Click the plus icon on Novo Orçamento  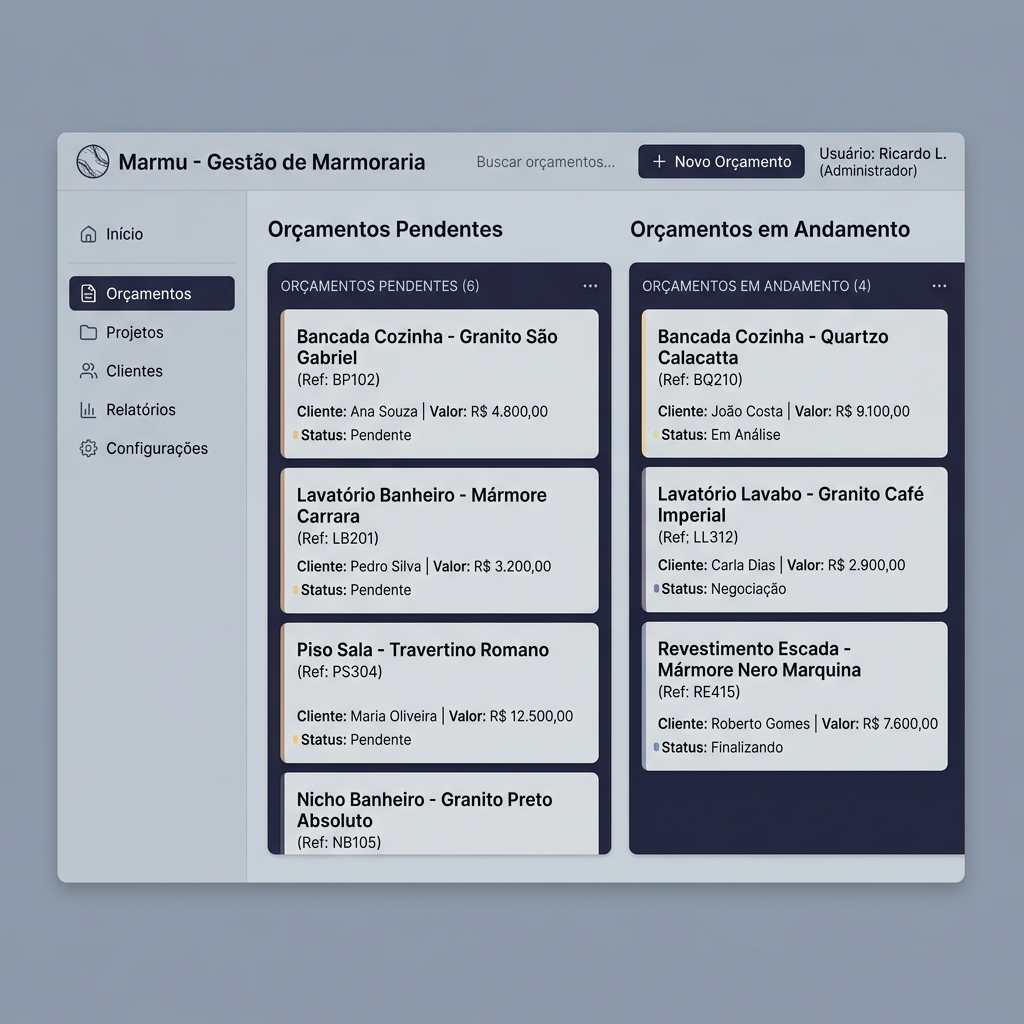659,162
